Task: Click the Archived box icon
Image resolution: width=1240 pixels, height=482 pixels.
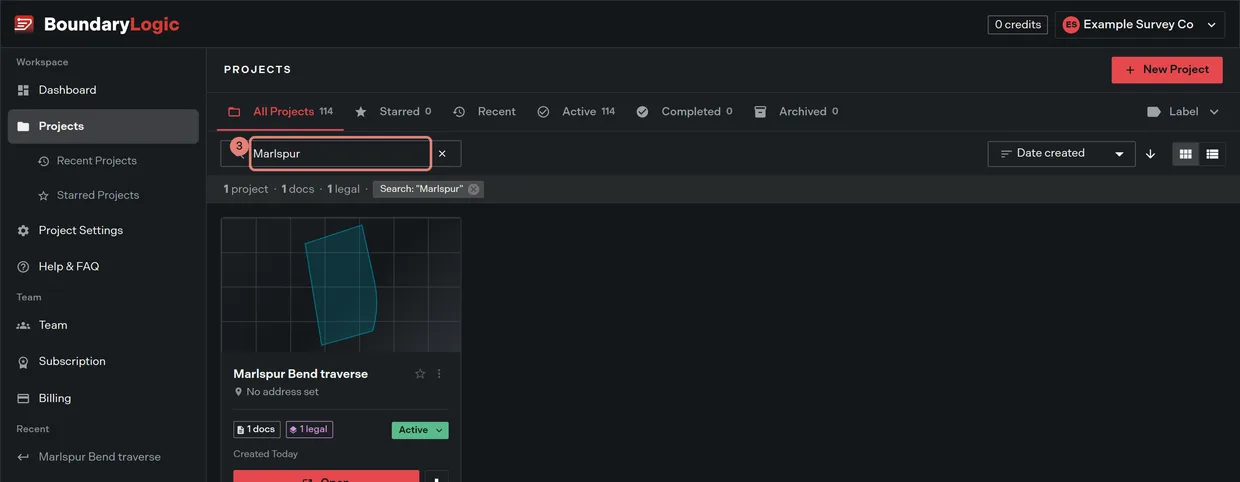Action: point(760,112)
